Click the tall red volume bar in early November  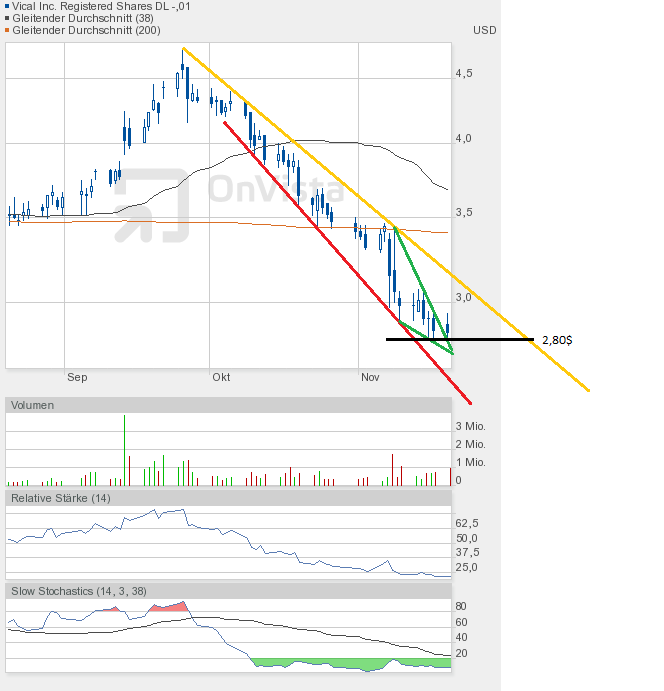point(392,470)
